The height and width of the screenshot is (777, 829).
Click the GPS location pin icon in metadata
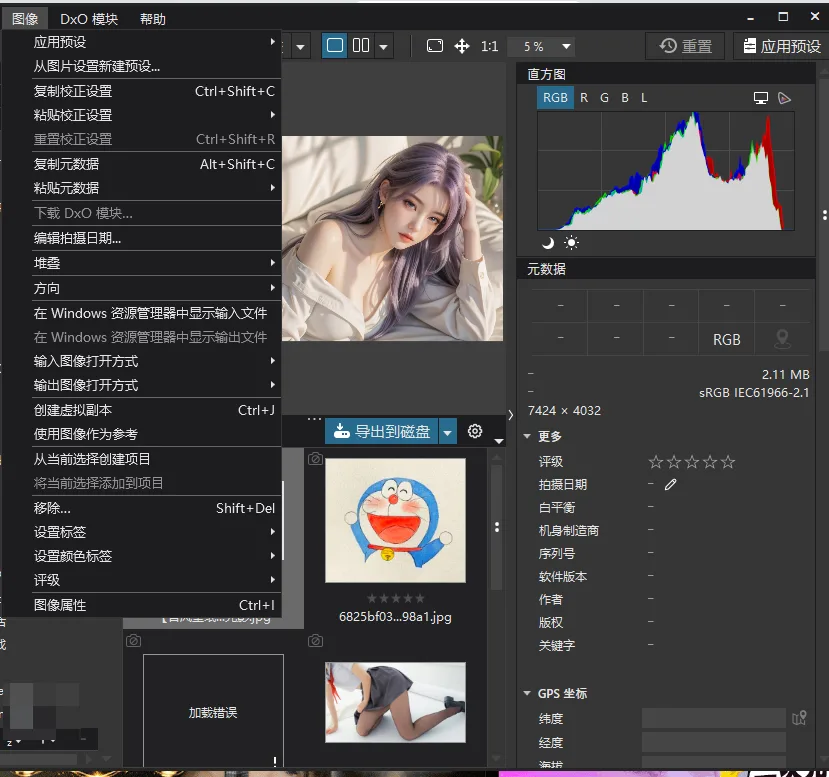[x=782, y=339]
